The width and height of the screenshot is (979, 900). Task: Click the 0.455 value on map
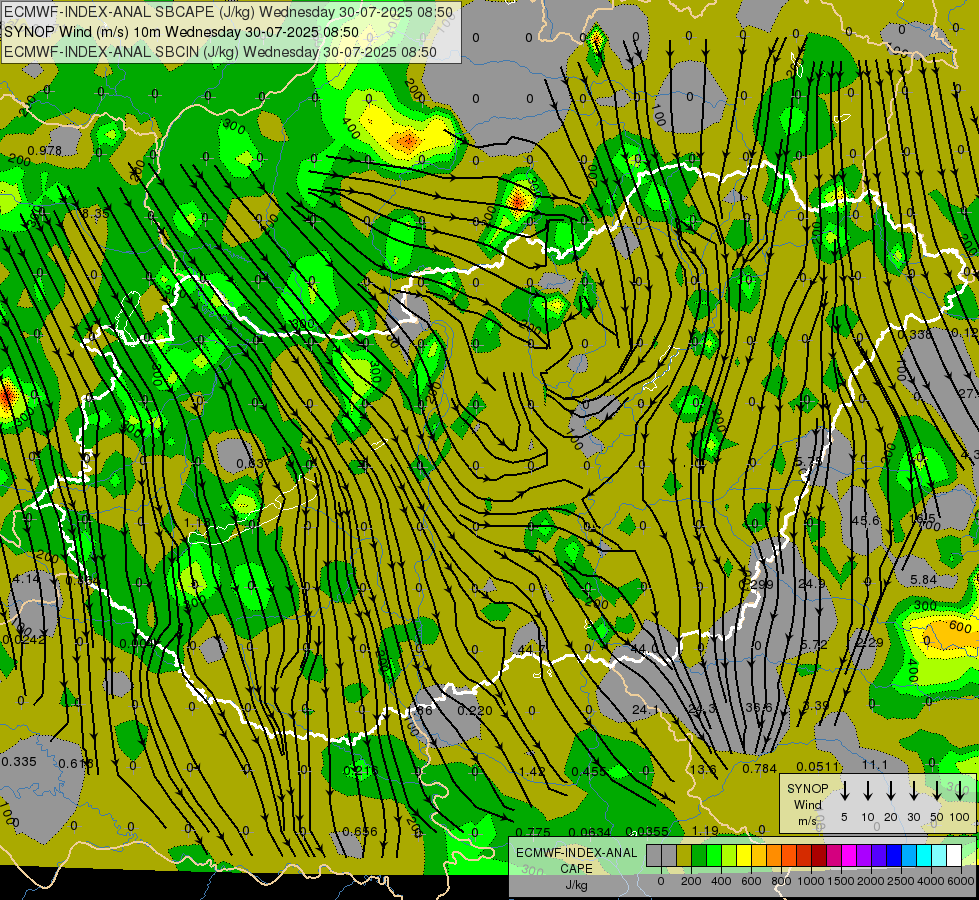pyautogui.click(x=589, y=771)
